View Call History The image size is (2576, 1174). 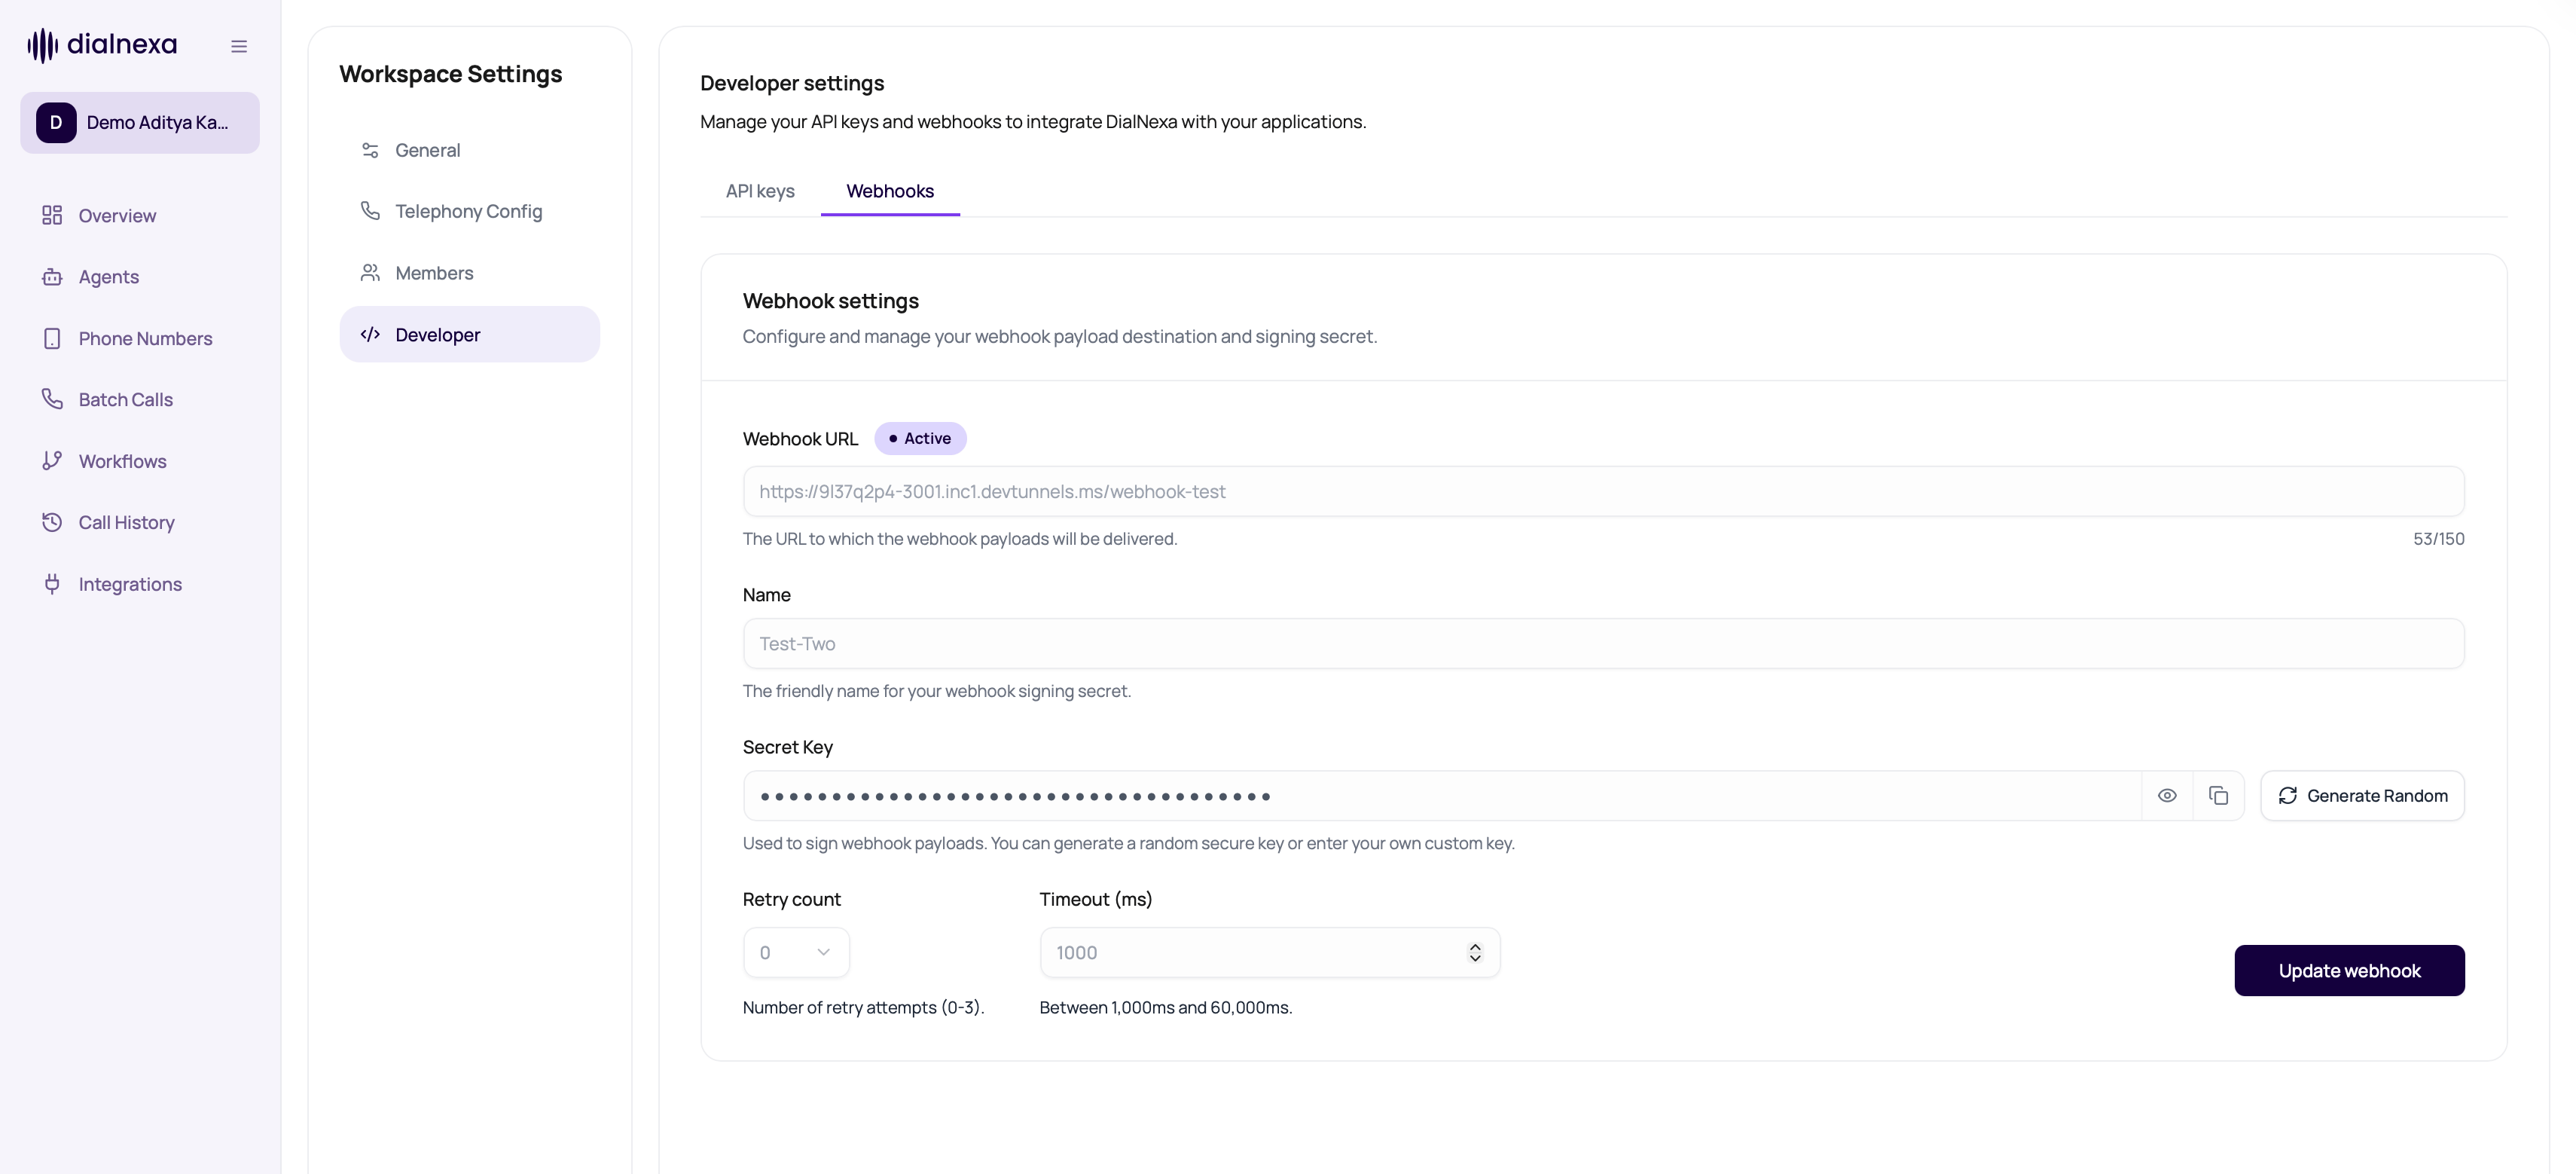pos(140,522)
